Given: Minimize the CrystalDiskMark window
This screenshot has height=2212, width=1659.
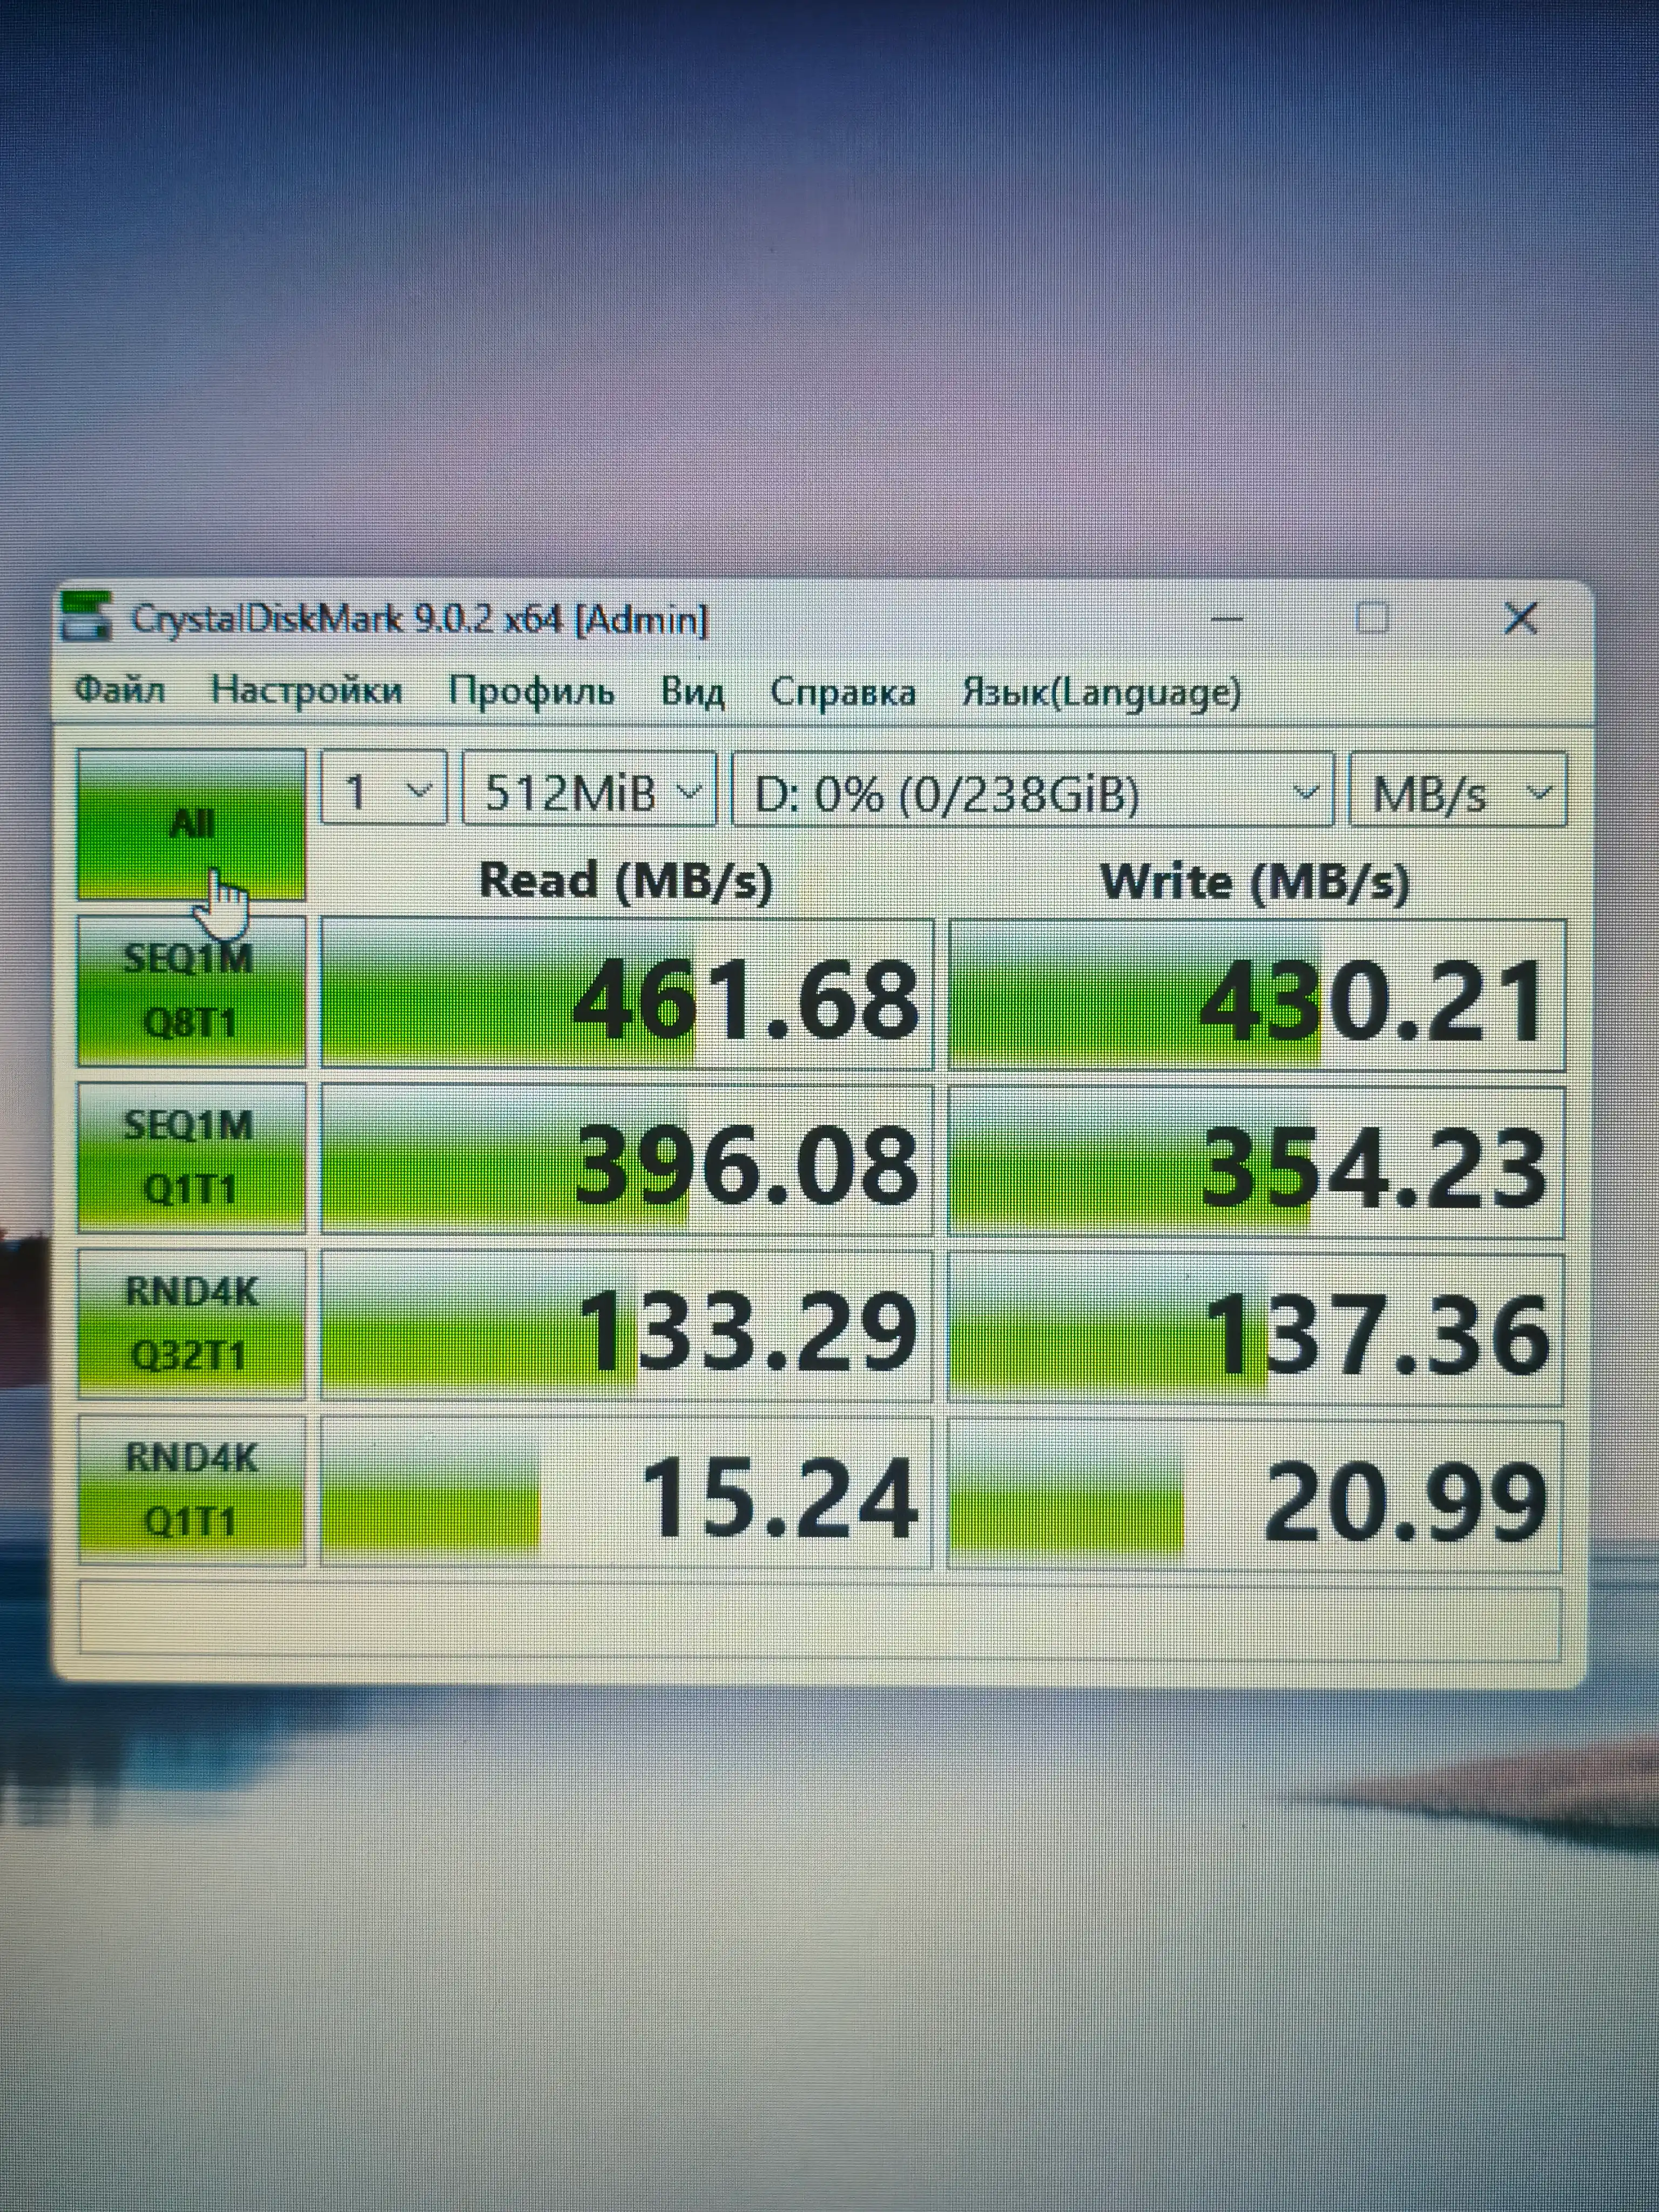Looking at the screenshot, I should [1226, 619].
